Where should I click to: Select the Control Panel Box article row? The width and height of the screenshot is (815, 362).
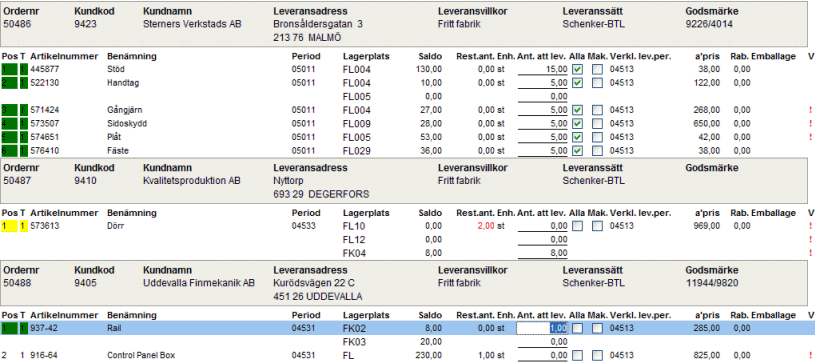[408, 355]
